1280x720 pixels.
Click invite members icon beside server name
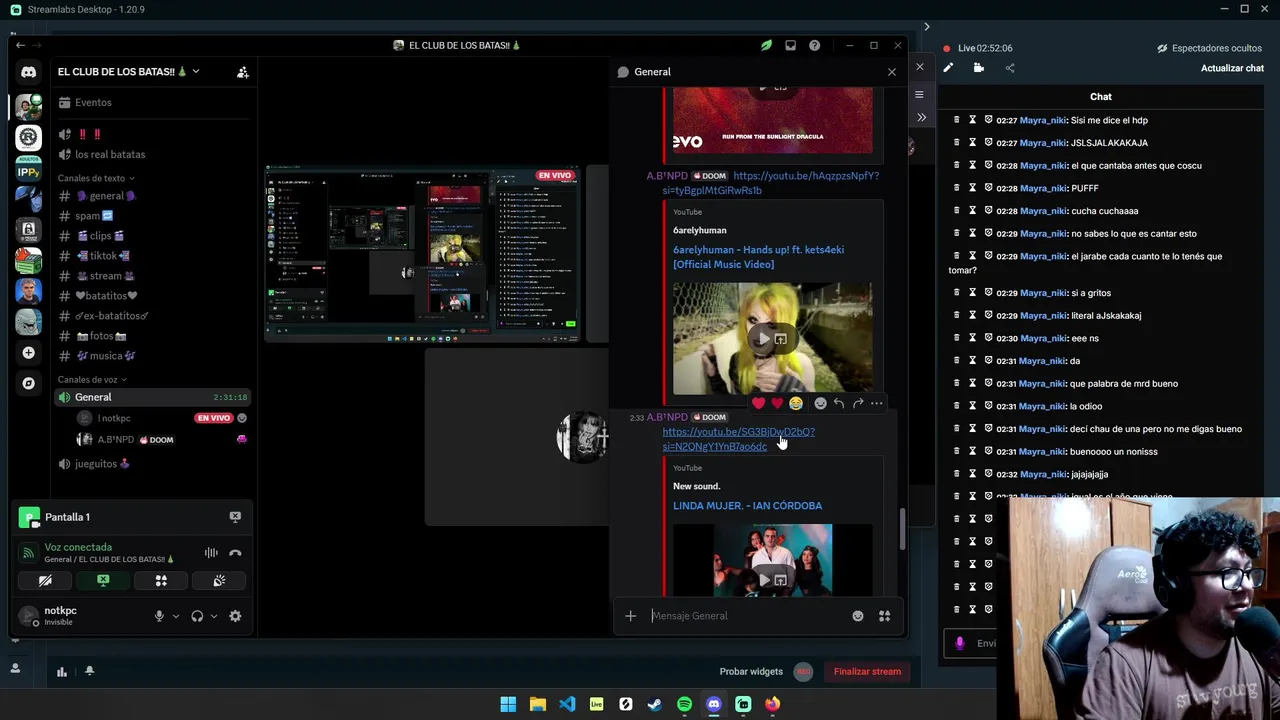242,72
